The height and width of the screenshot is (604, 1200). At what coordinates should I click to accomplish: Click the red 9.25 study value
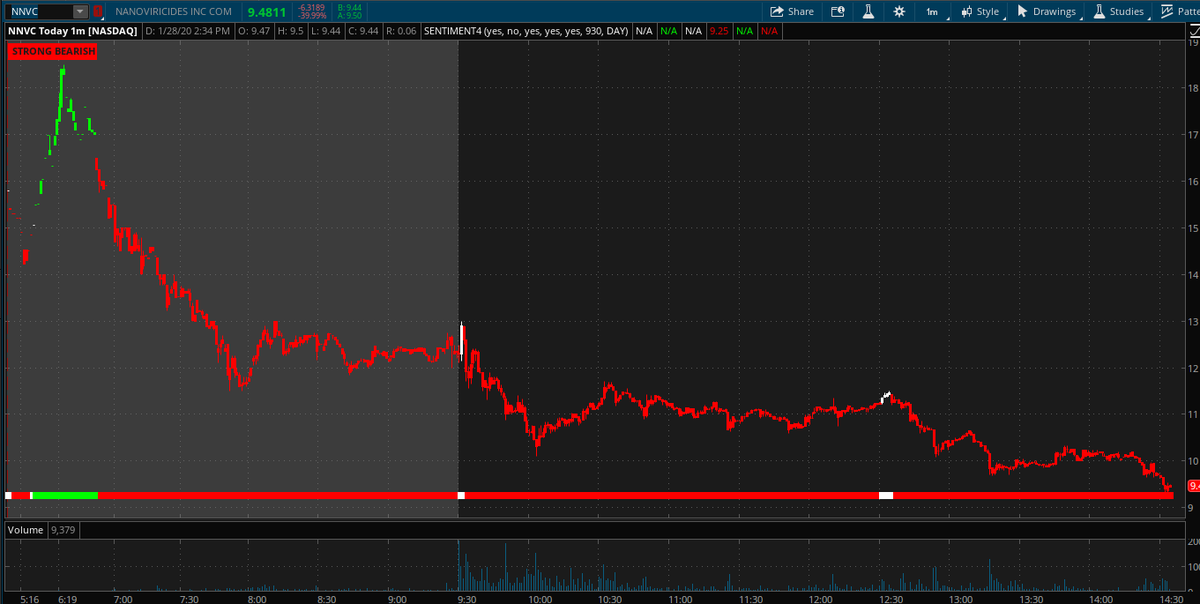tap(718, 31)
